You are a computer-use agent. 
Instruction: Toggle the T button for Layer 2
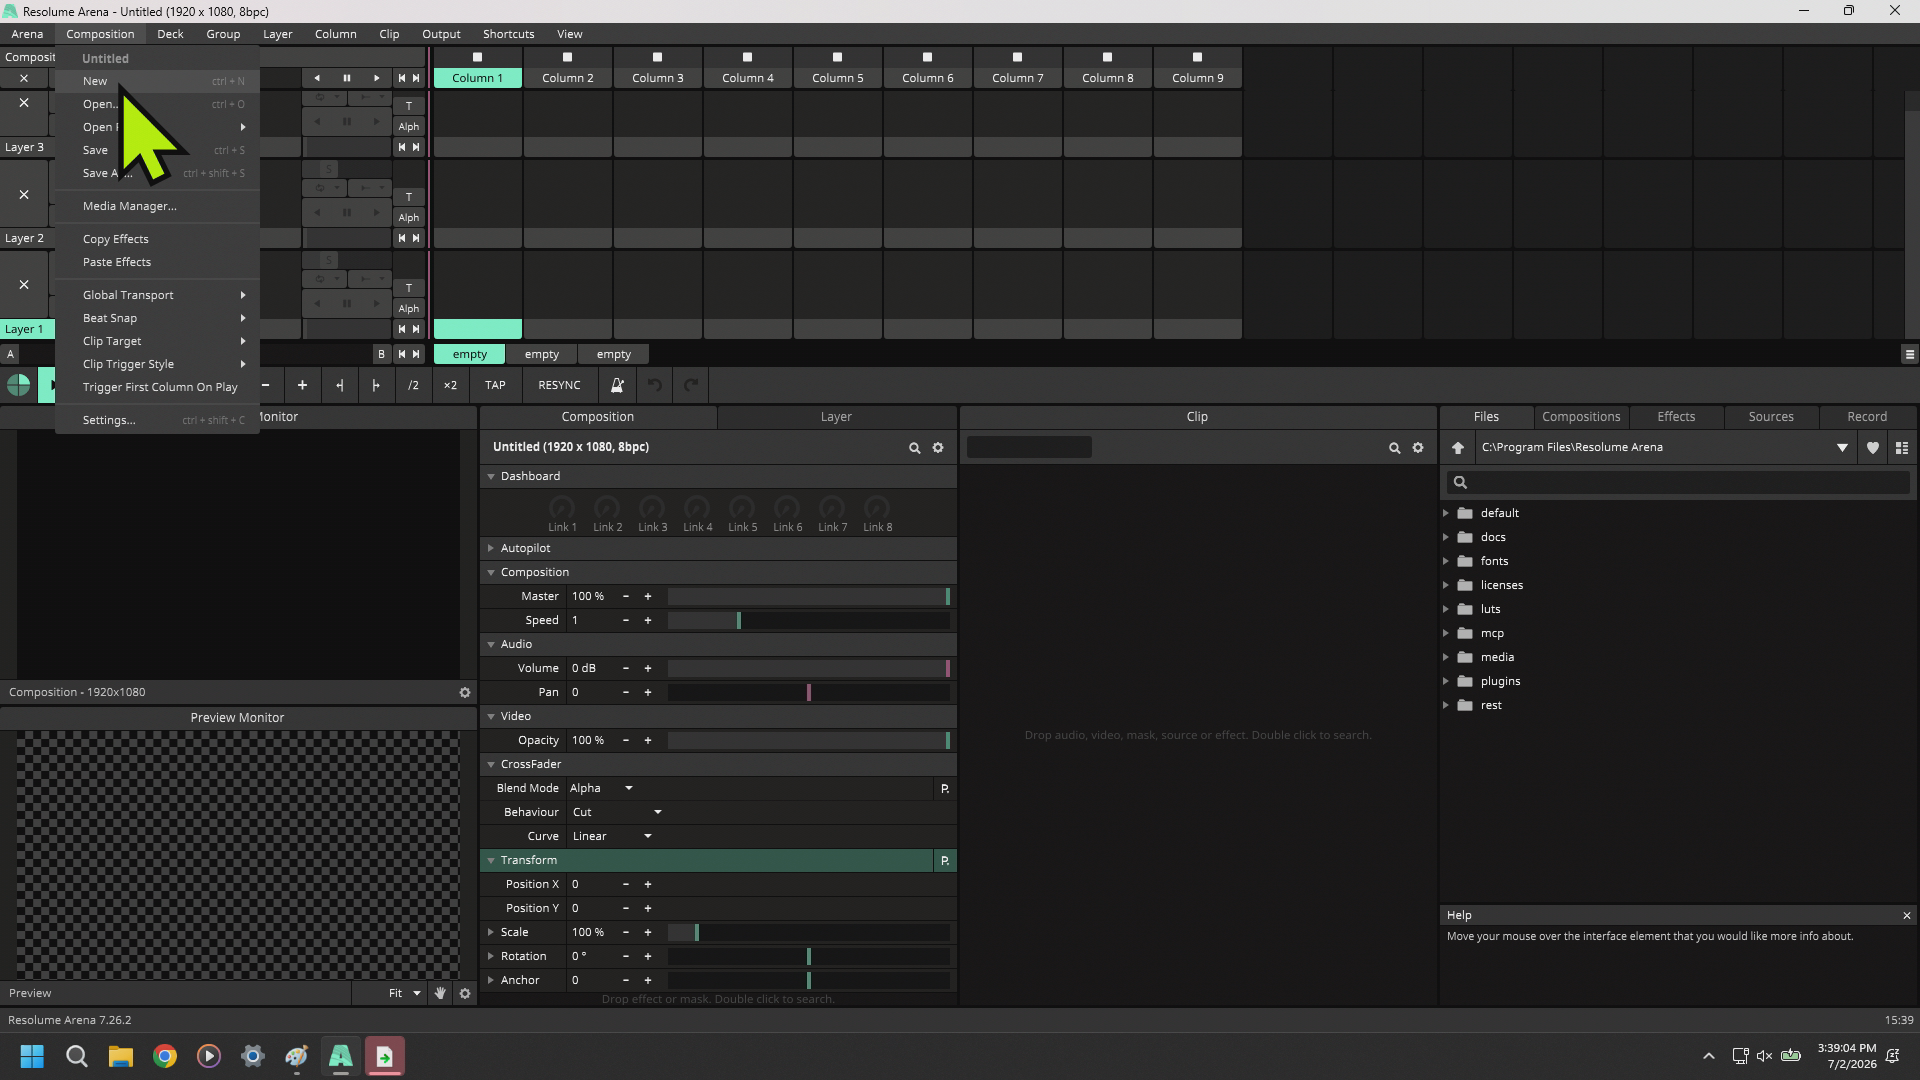[x=409, y=197]
